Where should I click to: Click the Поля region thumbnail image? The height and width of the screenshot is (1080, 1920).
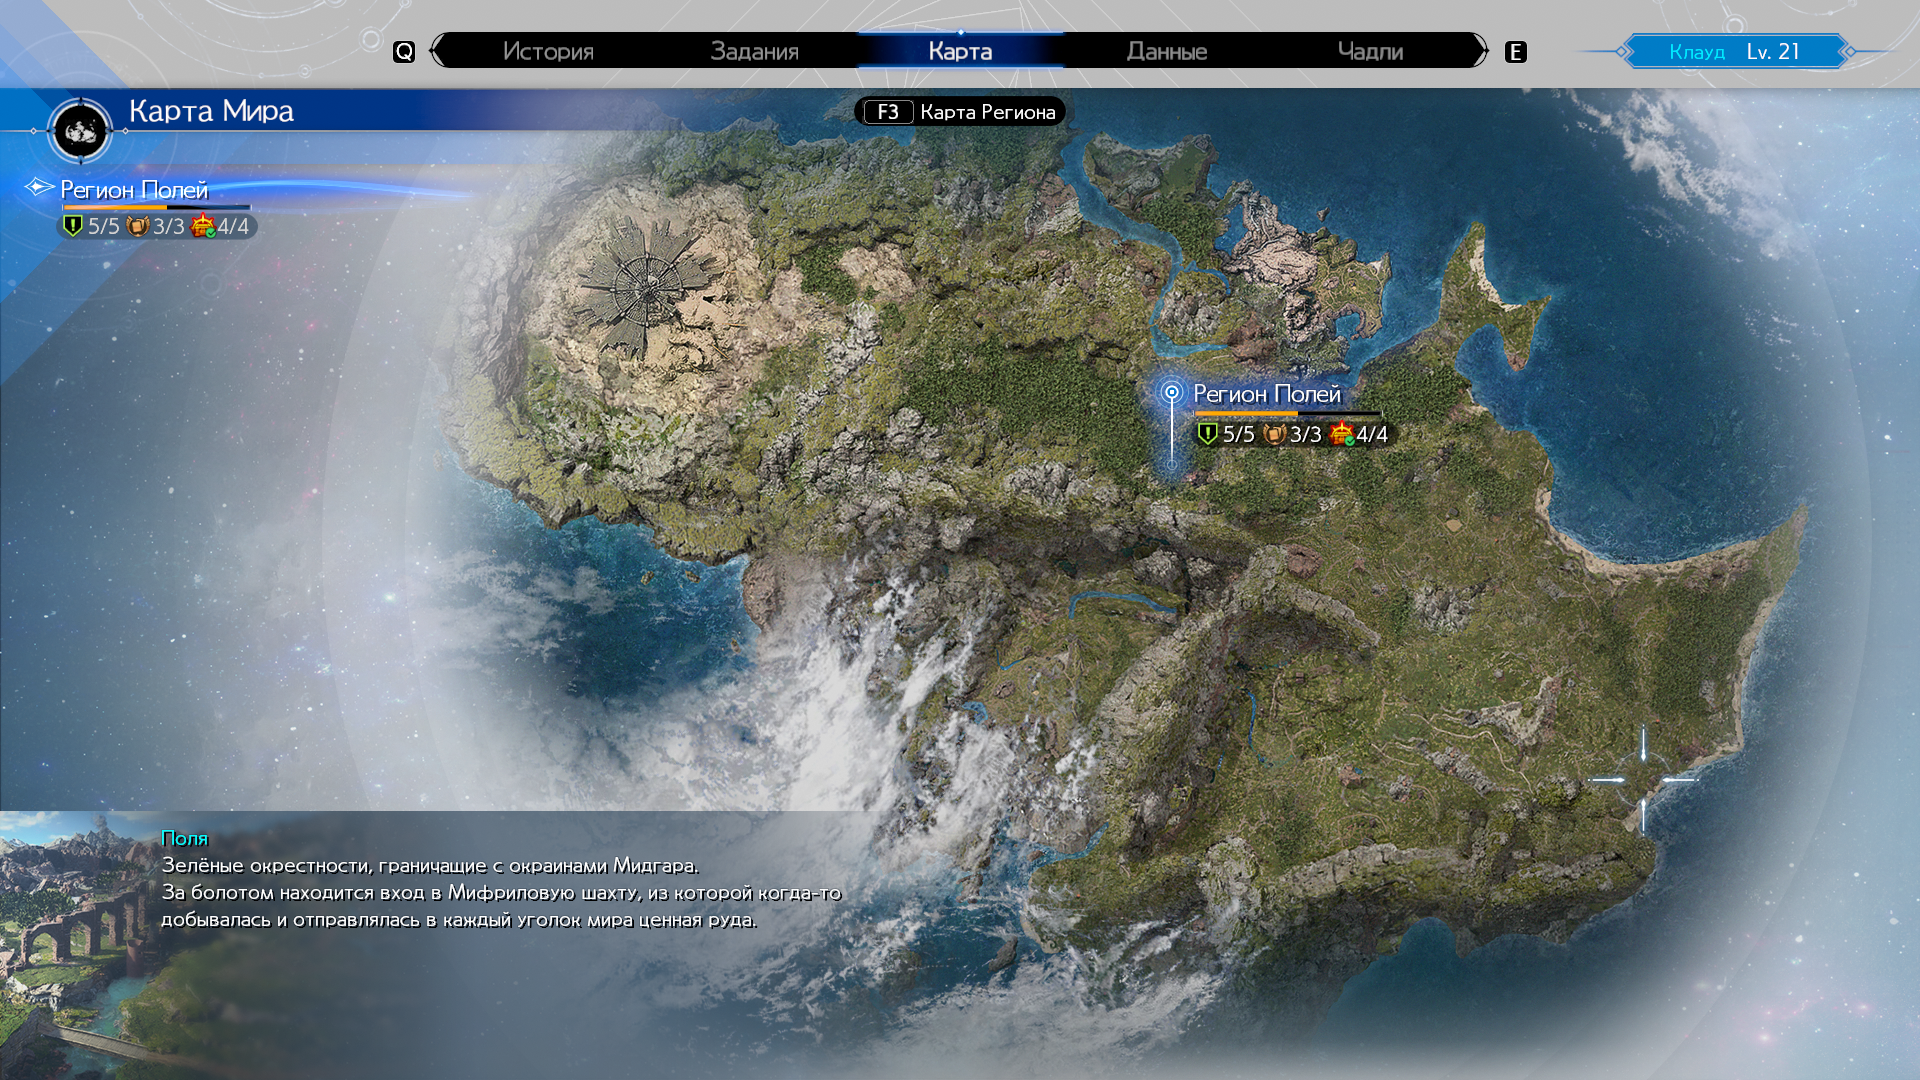point(78,945)
